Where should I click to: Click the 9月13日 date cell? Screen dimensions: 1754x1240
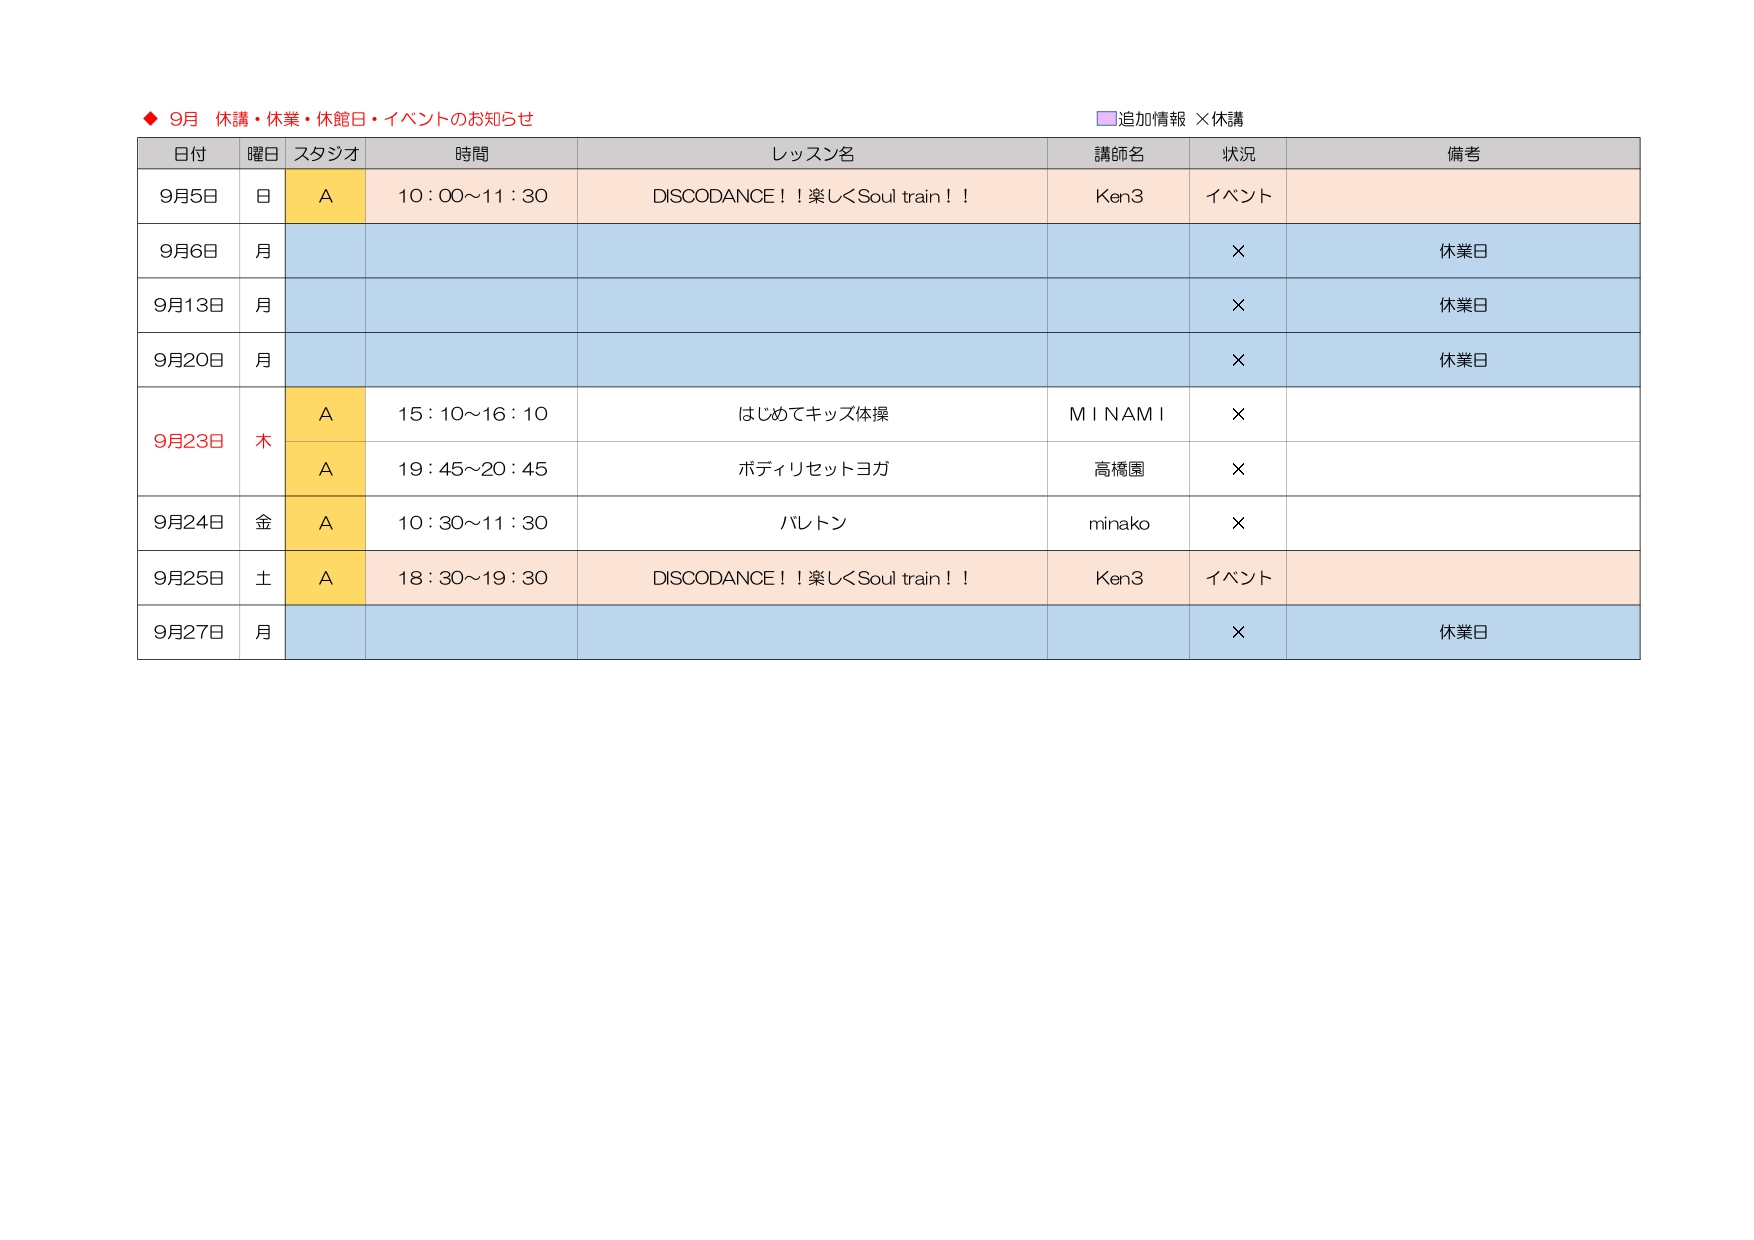[189, 305]
